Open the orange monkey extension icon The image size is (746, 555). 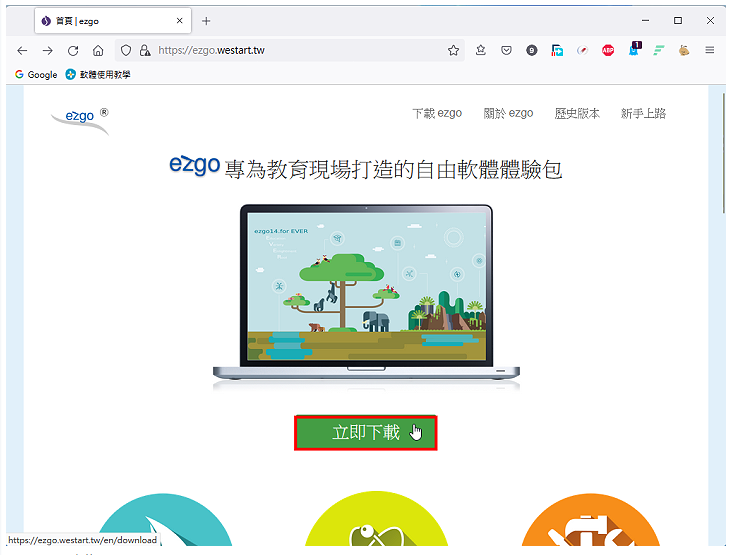[684, 50]
